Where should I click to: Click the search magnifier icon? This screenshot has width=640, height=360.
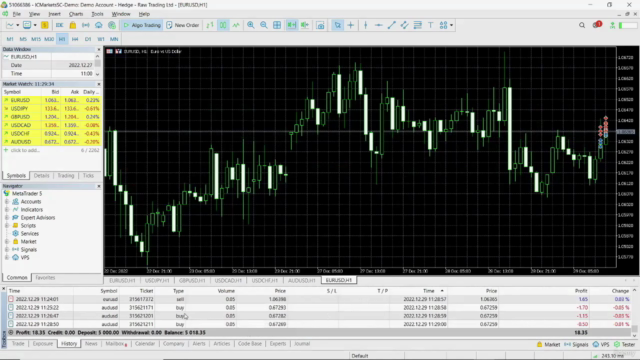(x=582, y=25)
